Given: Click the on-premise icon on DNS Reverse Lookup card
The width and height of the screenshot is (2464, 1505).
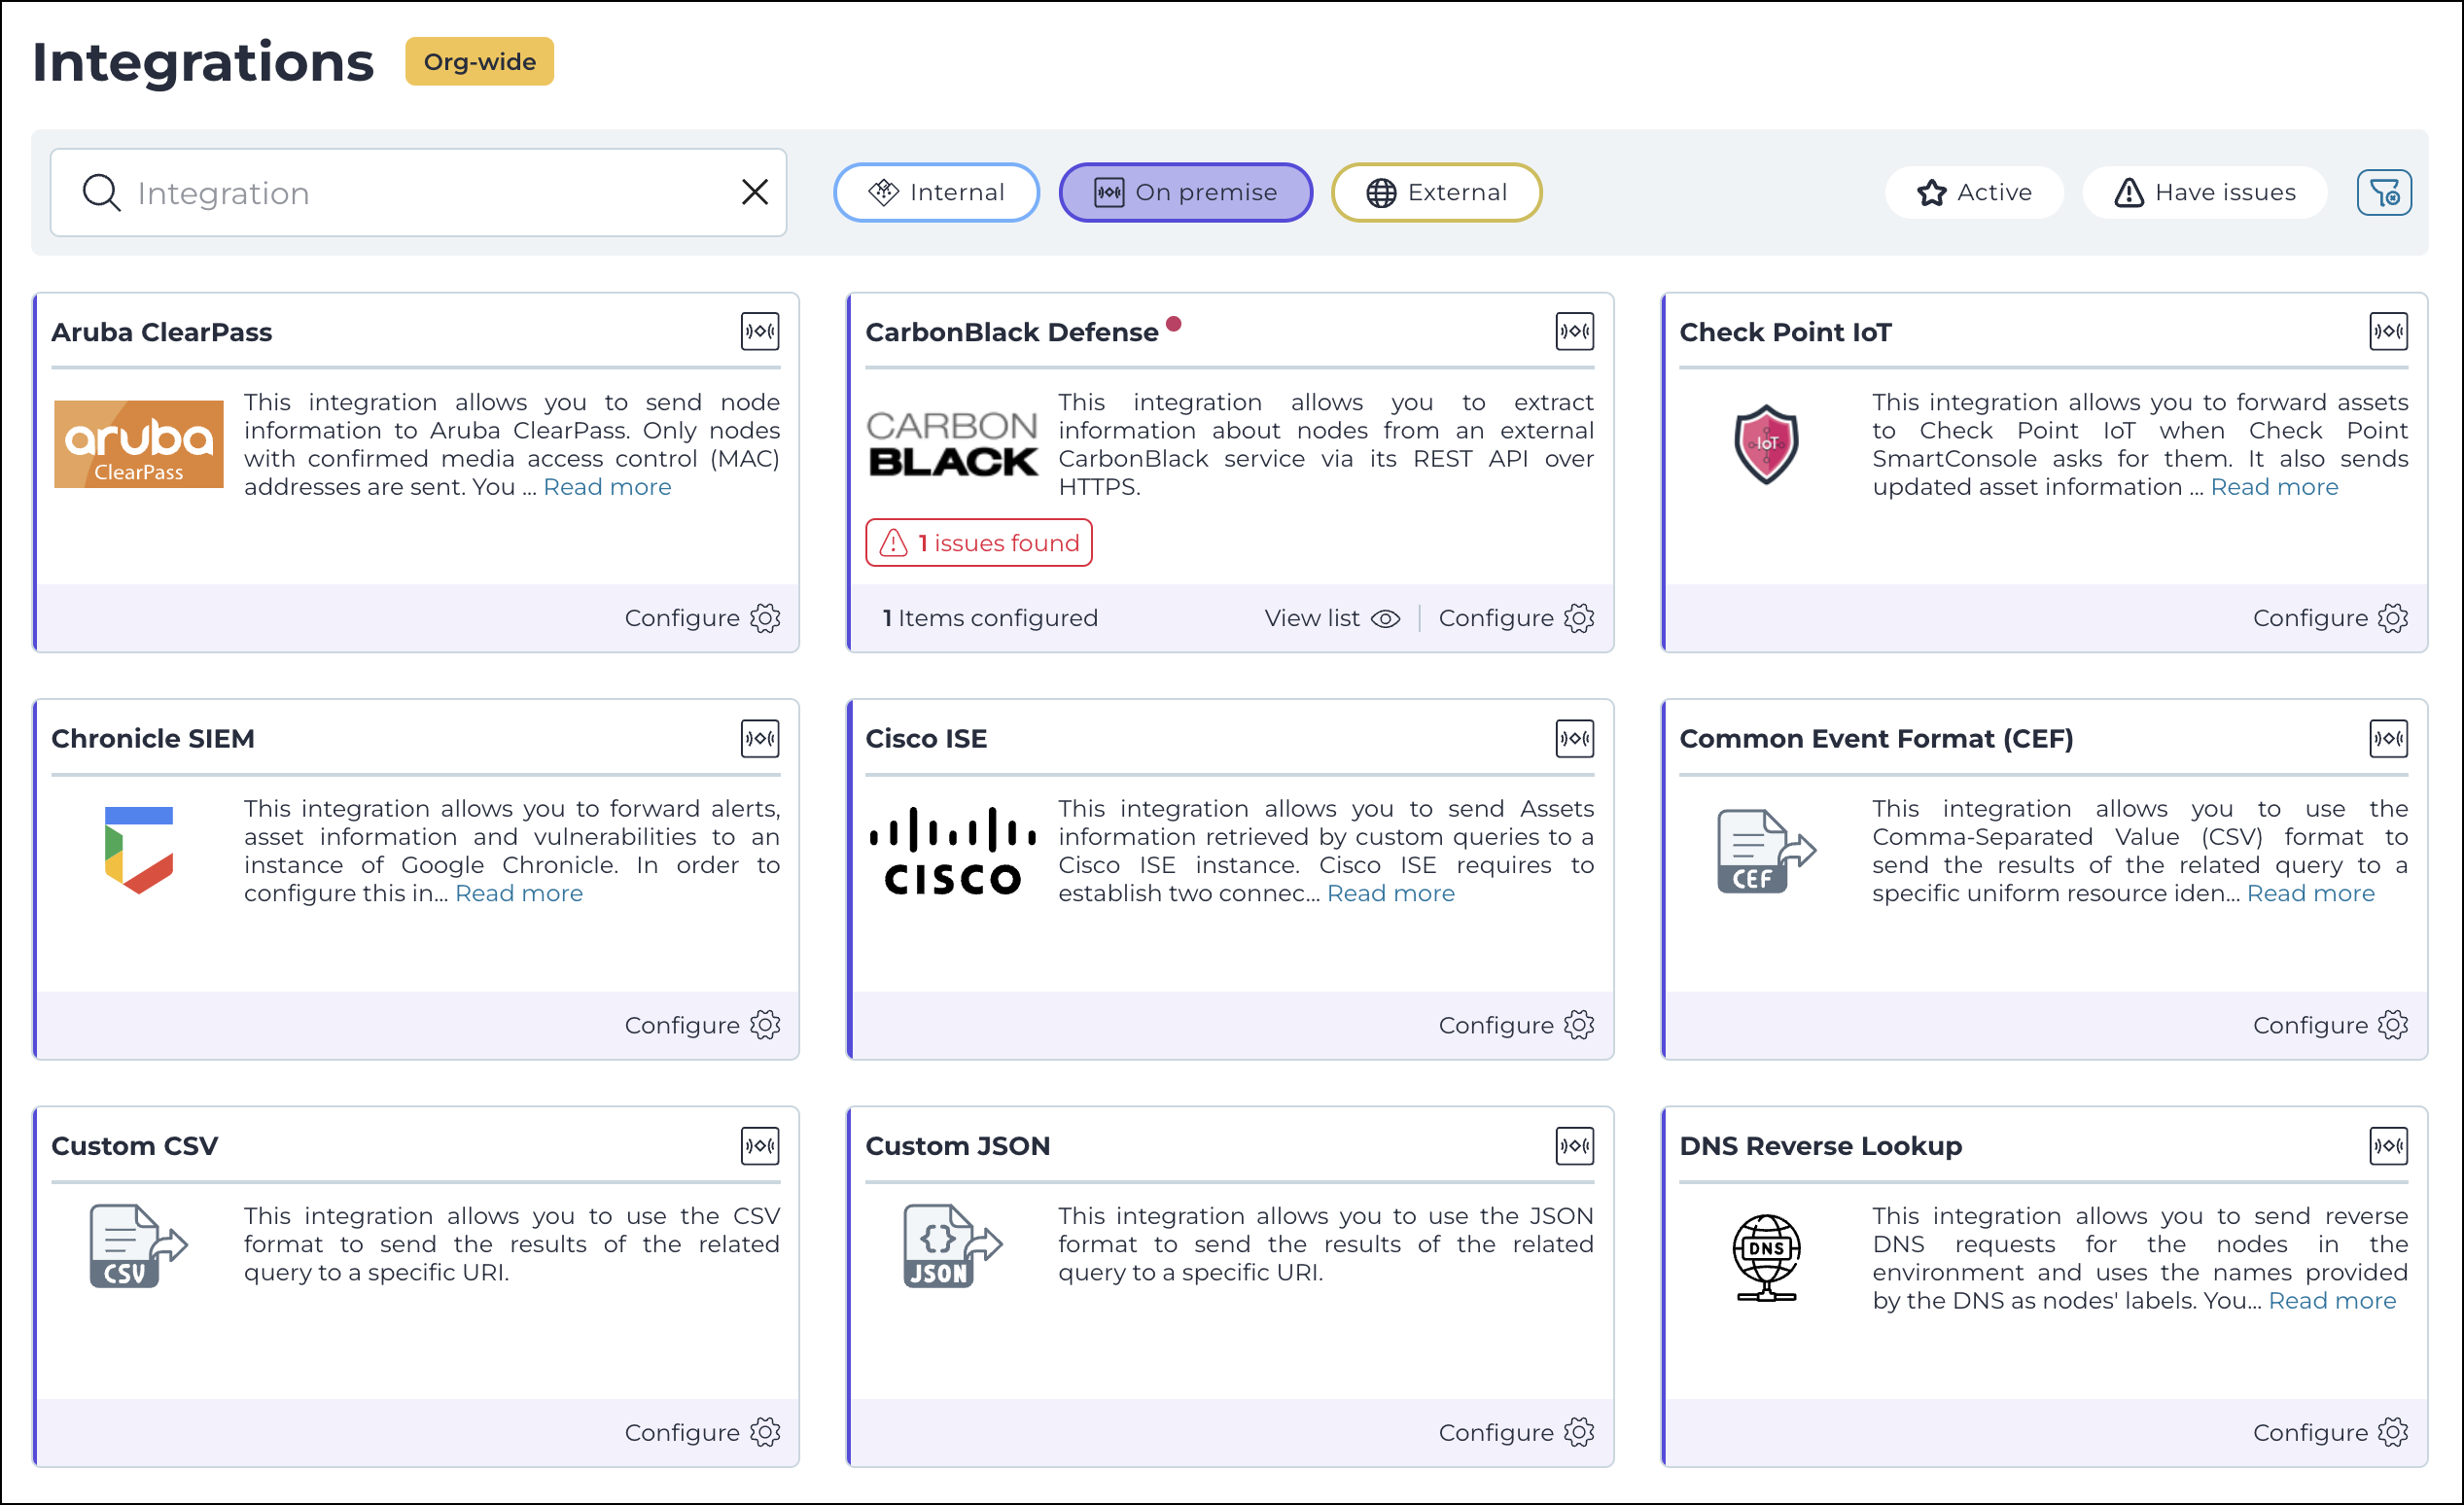Looking at the screenshot, I should coord(2388,1145).
